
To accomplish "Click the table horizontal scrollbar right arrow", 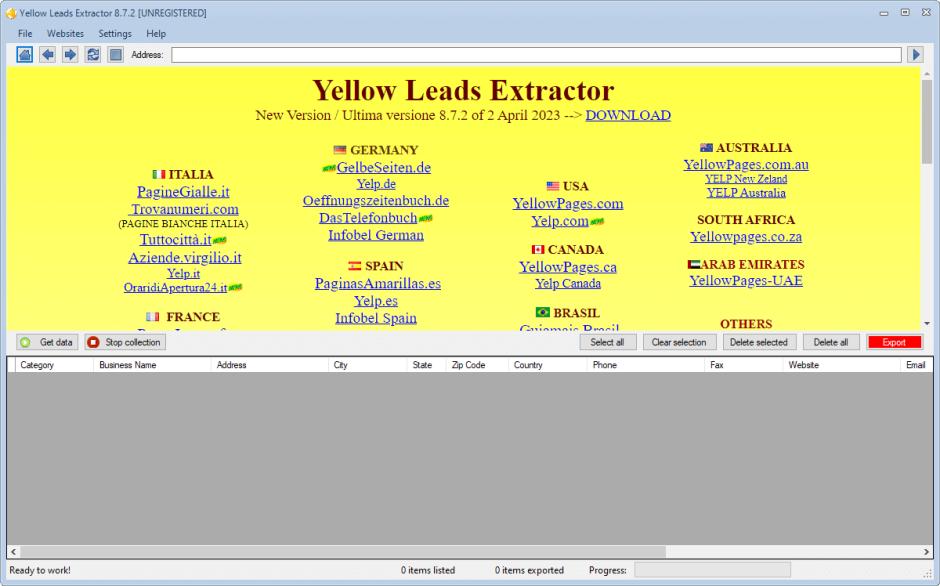I will [x=926, y=552].
